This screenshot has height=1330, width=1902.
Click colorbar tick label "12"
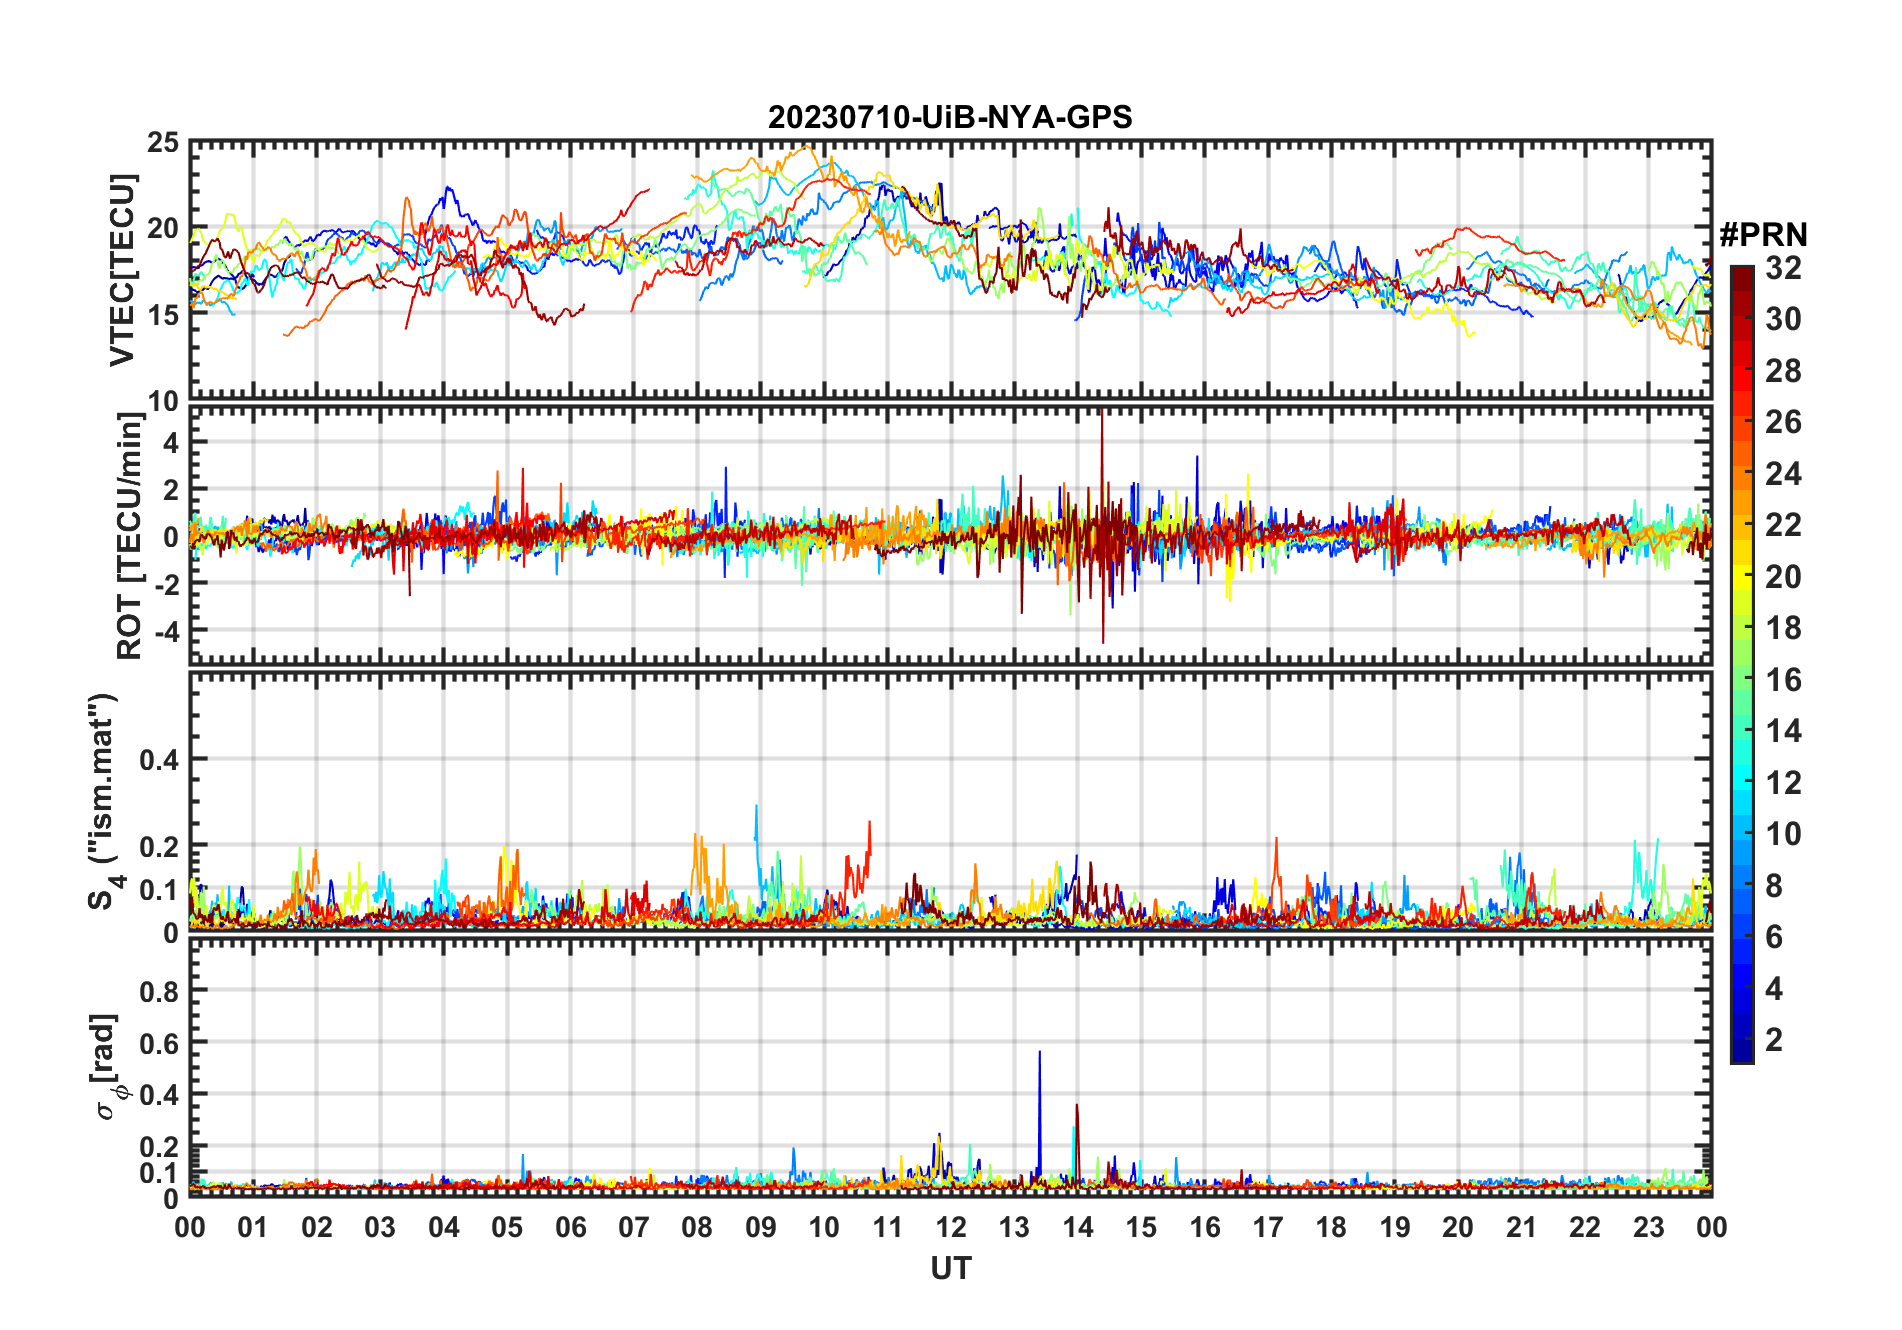(x=1783, y=783)
